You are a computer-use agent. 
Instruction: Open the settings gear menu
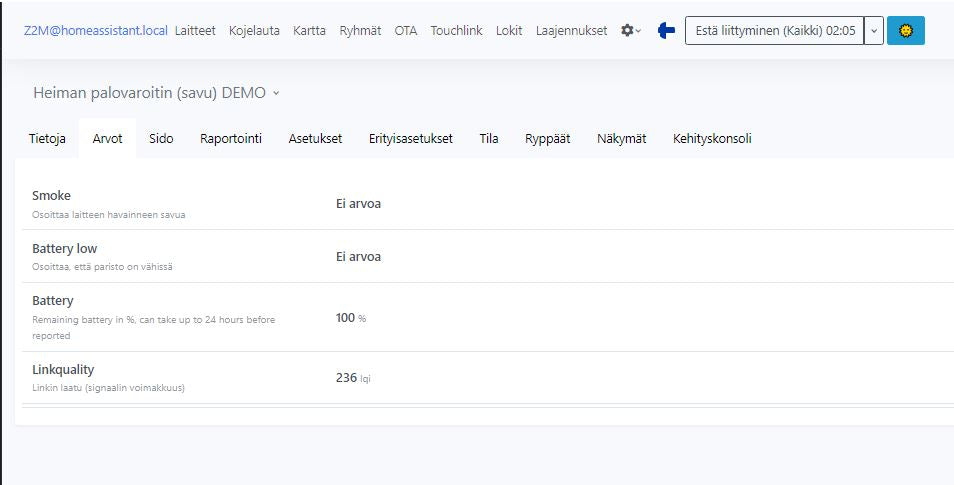tap(631, 30)
